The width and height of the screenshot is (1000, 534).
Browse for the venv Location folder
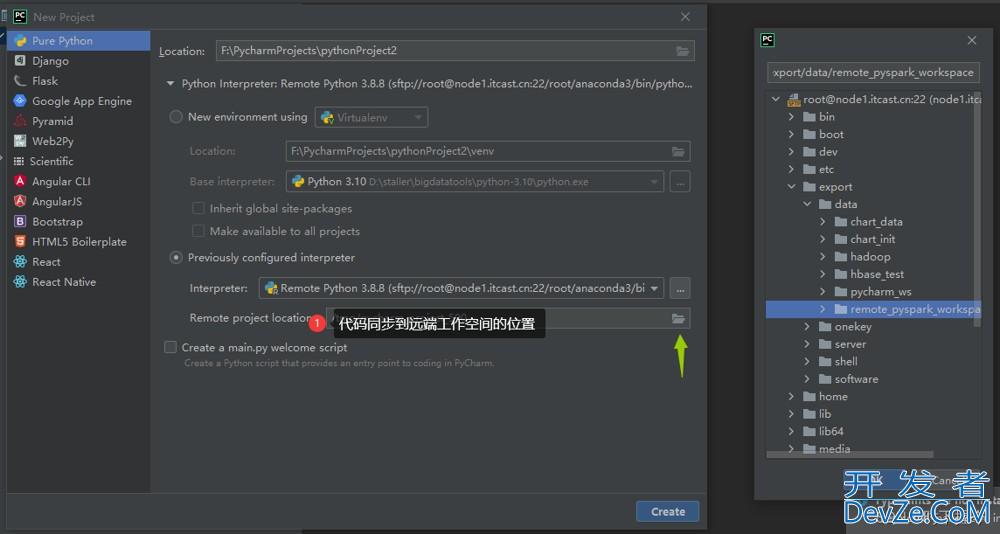678,152
